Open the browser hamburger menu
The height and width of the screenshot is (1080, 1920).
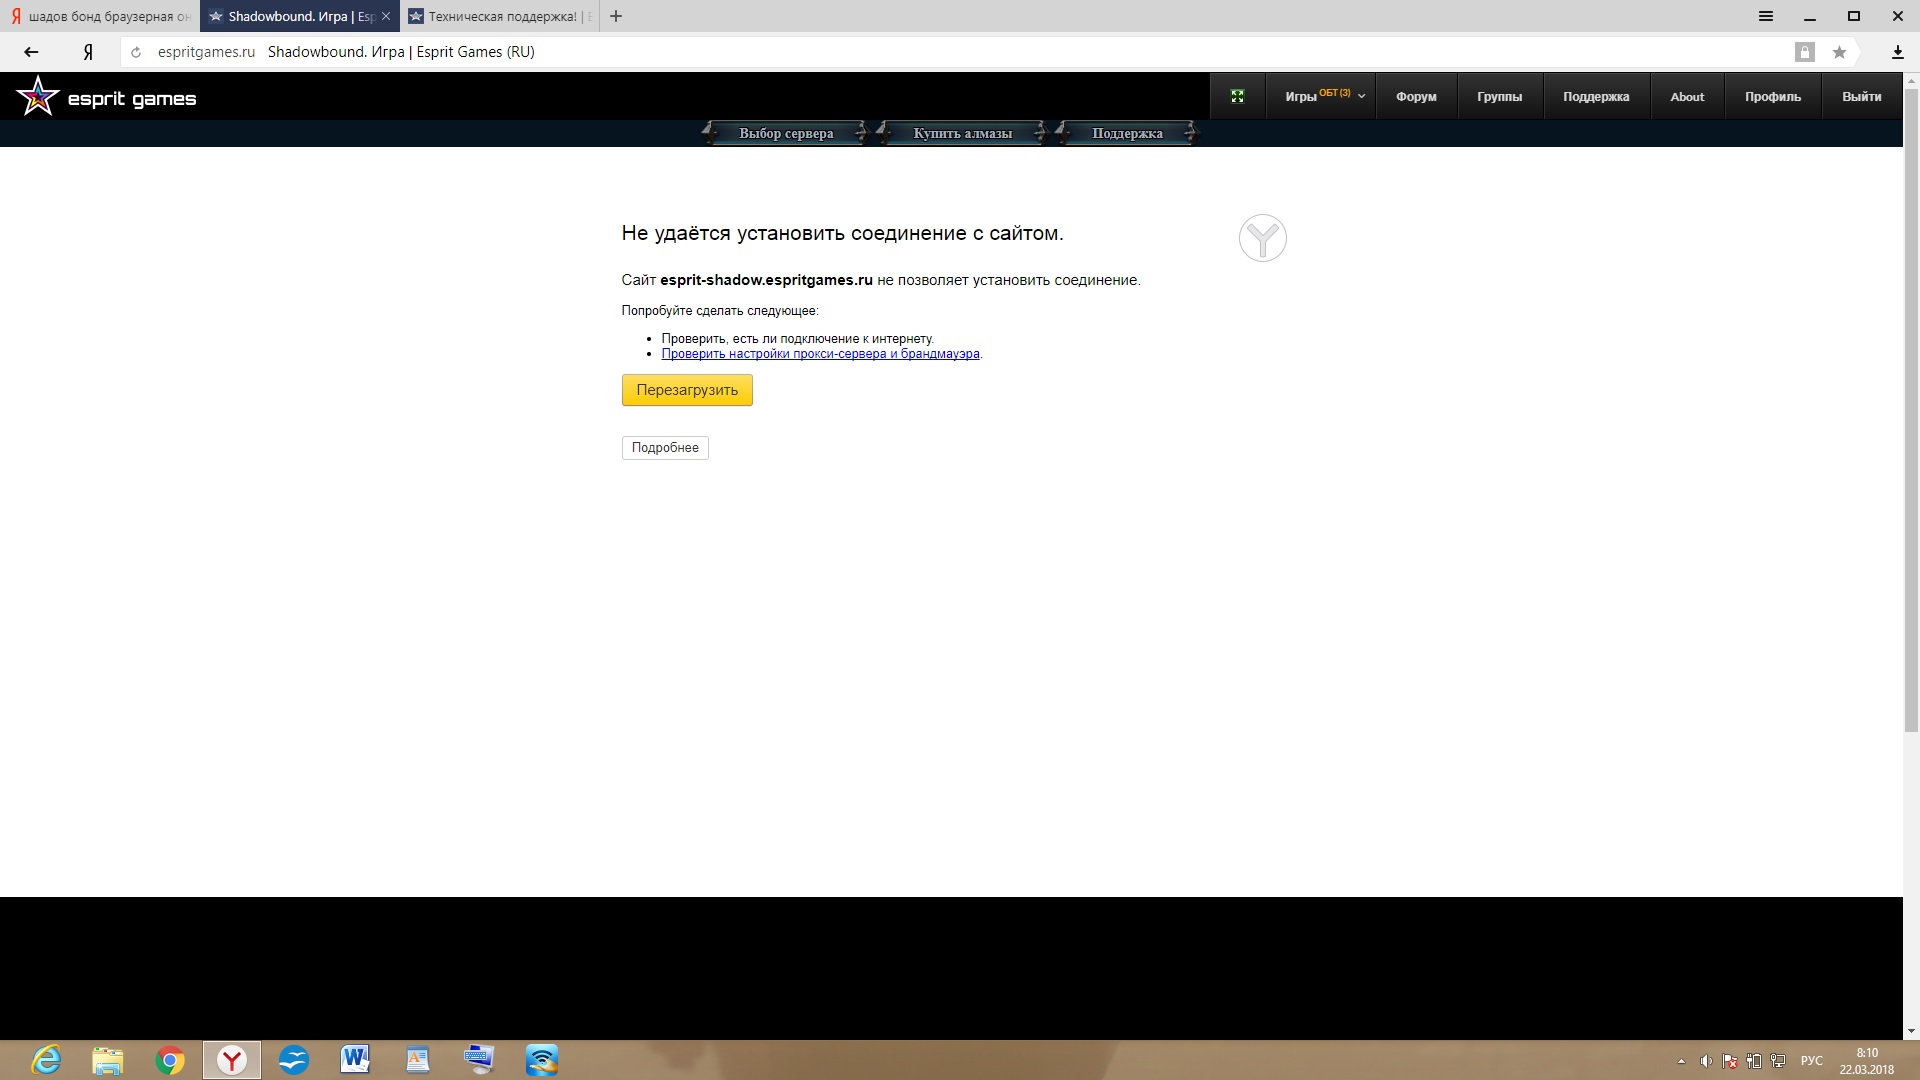(1766, 16)
